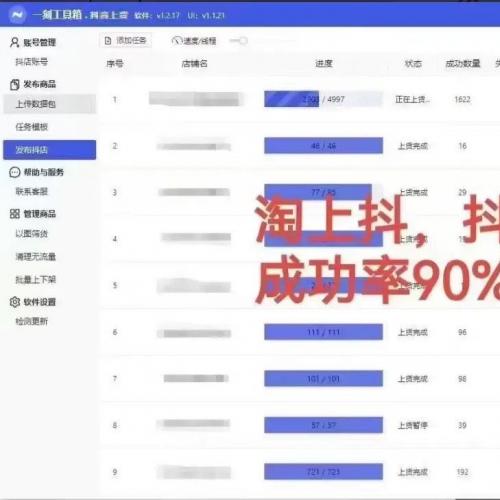Viewport: 500px width, 500px height.
Task: Click the 添加任务 button
Action: pyautogui.click(x=126, y=41)
